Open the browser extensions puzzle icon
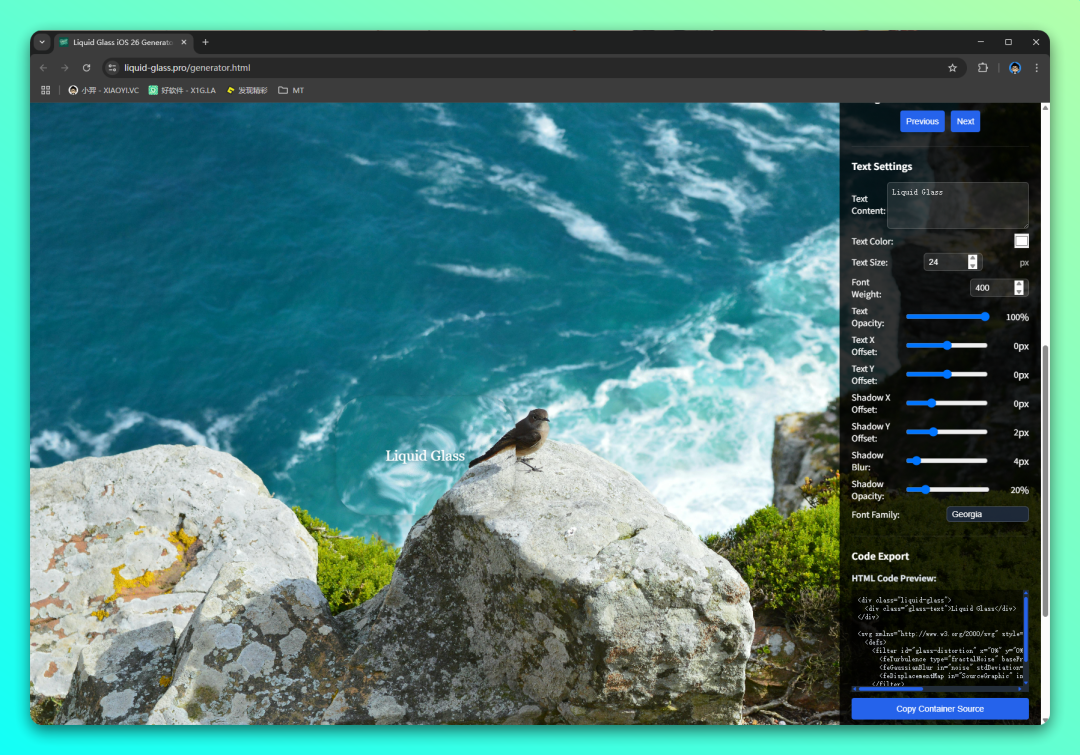This screenshot has width=1080, height=755. pos(983,68)
